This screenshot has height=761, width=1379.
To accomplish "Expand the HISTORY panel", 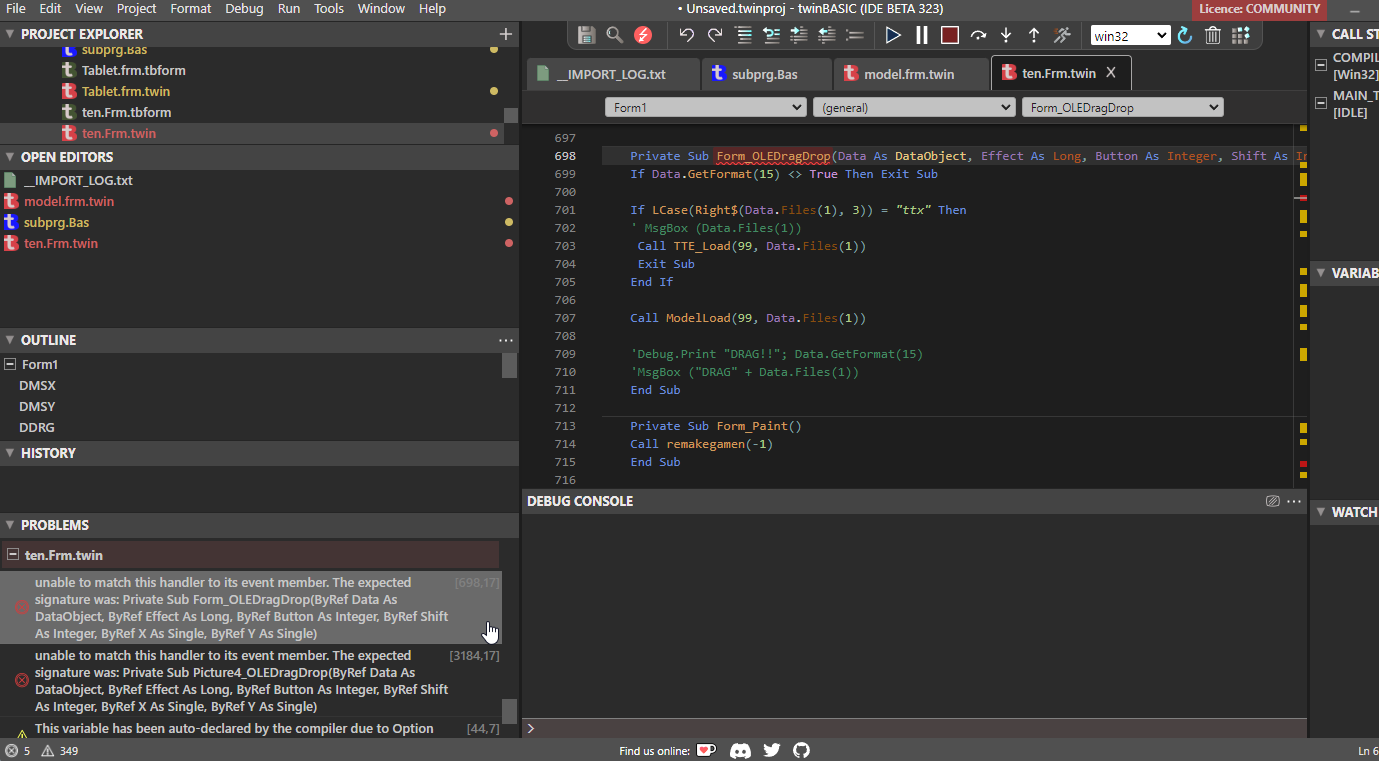I will [x=45, y=453].
